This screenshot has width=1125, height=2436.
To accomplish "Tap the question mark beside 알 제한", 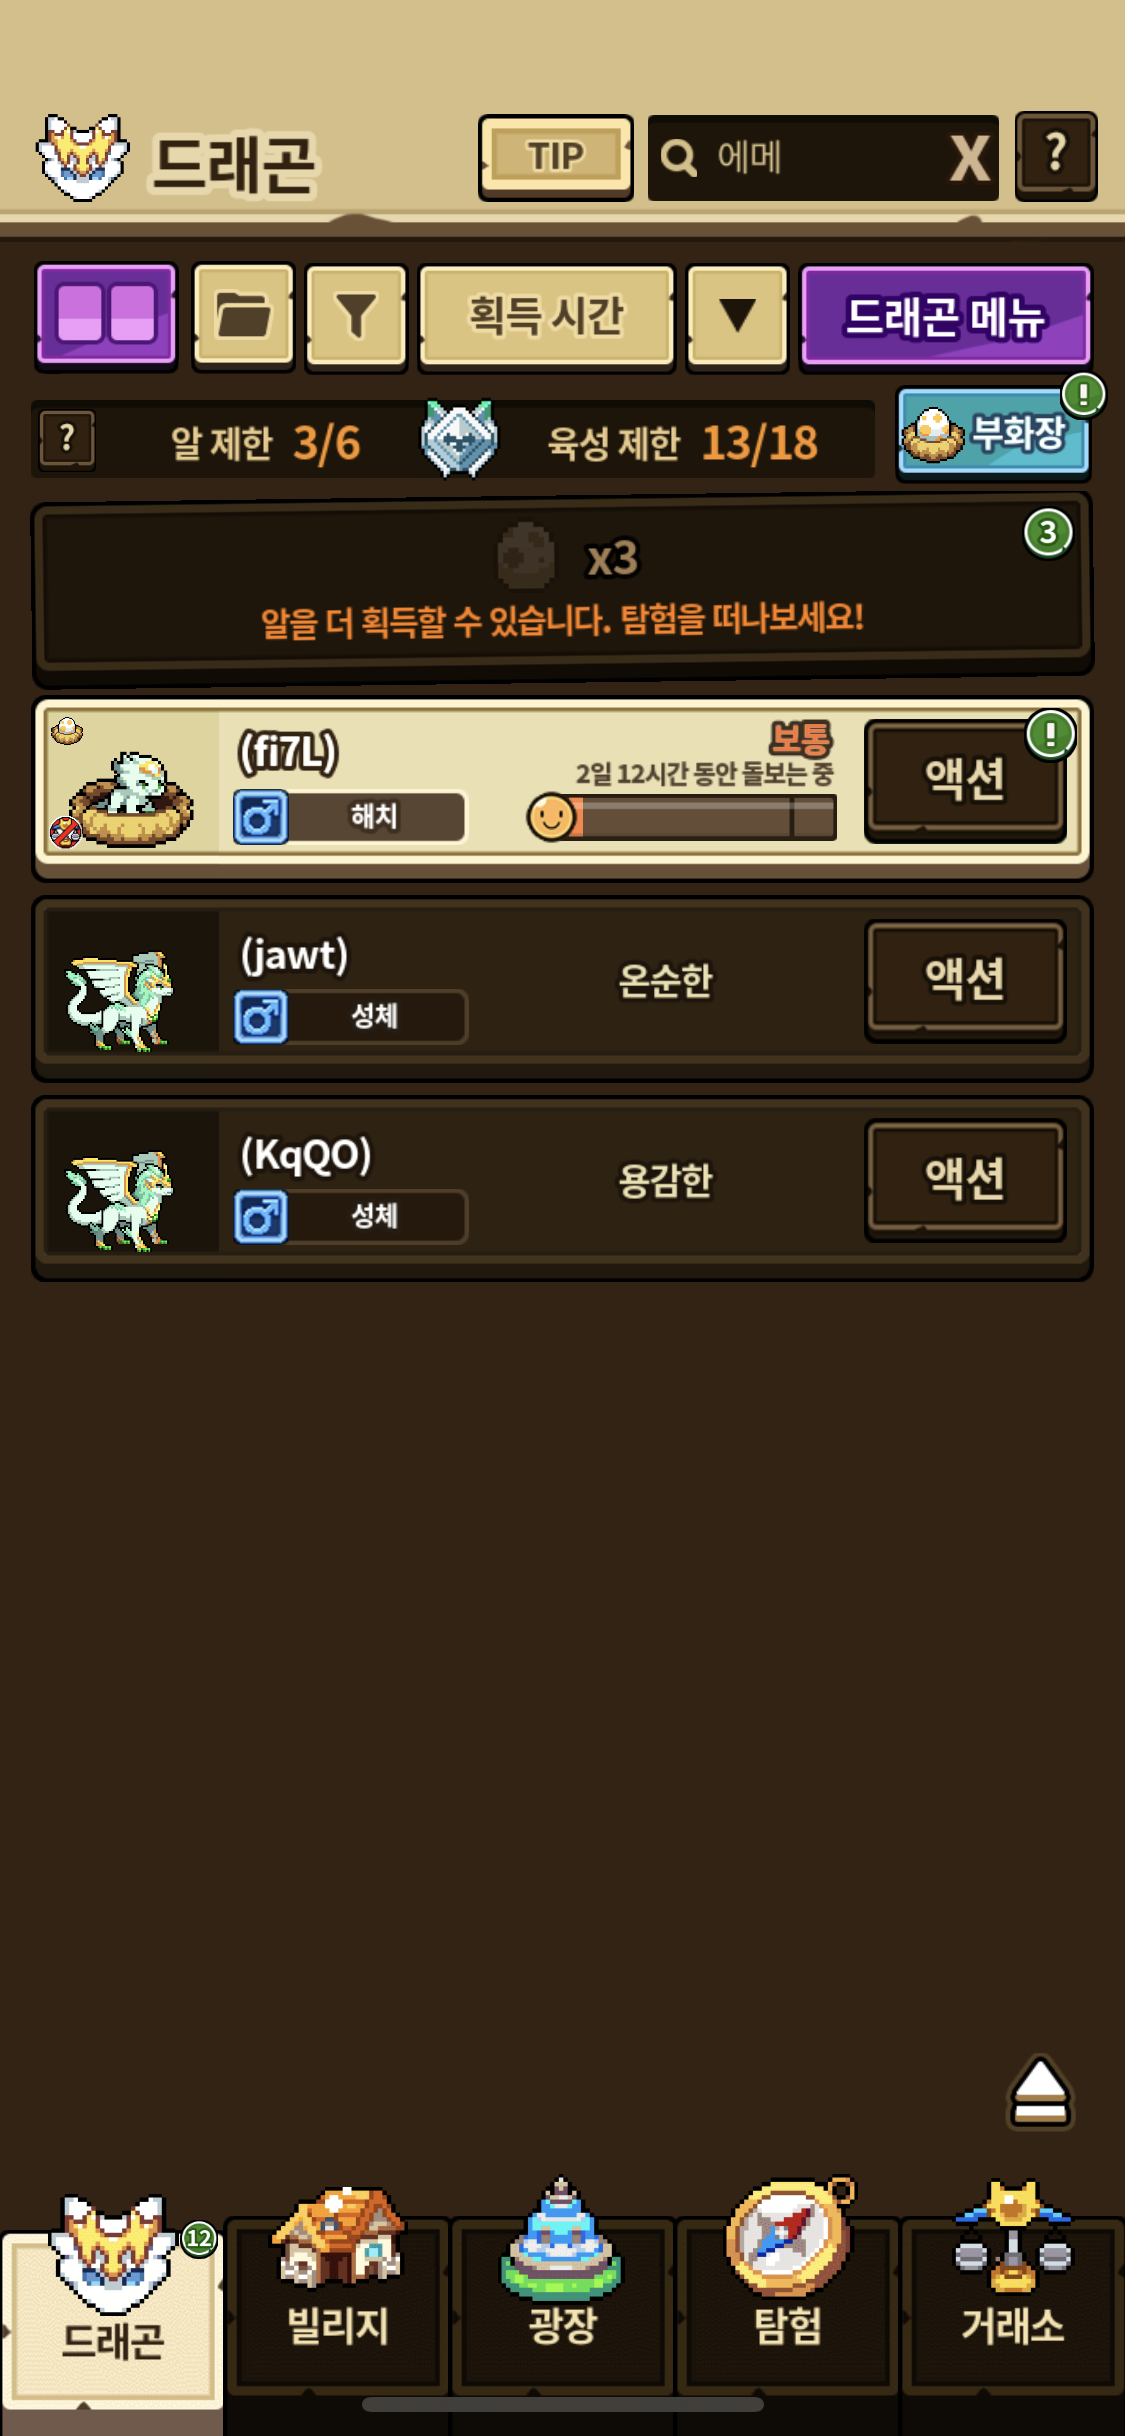I will click(67, 438).
